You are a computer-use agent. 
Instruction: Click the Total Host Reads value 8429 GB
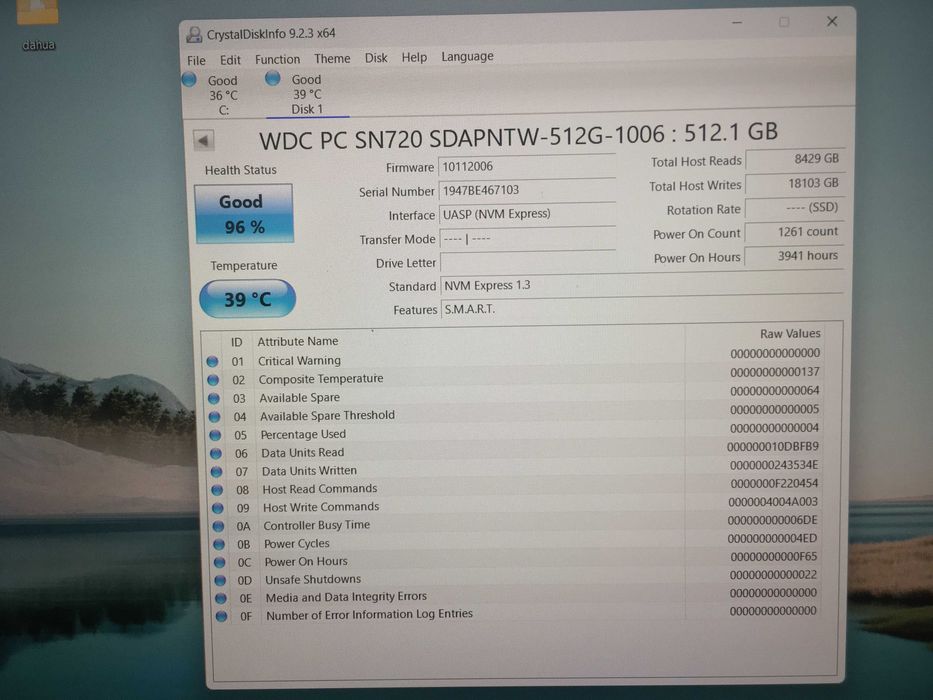tap(795, 159)
